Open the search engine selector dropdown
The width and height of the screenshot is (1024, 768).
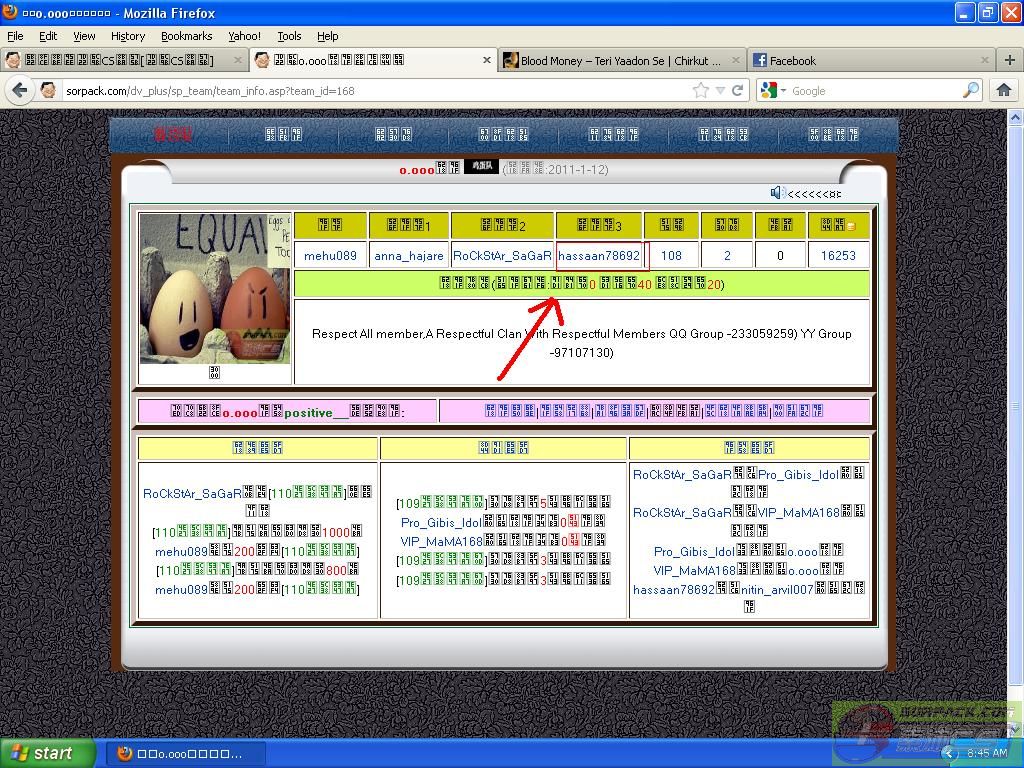pos(773,90)
